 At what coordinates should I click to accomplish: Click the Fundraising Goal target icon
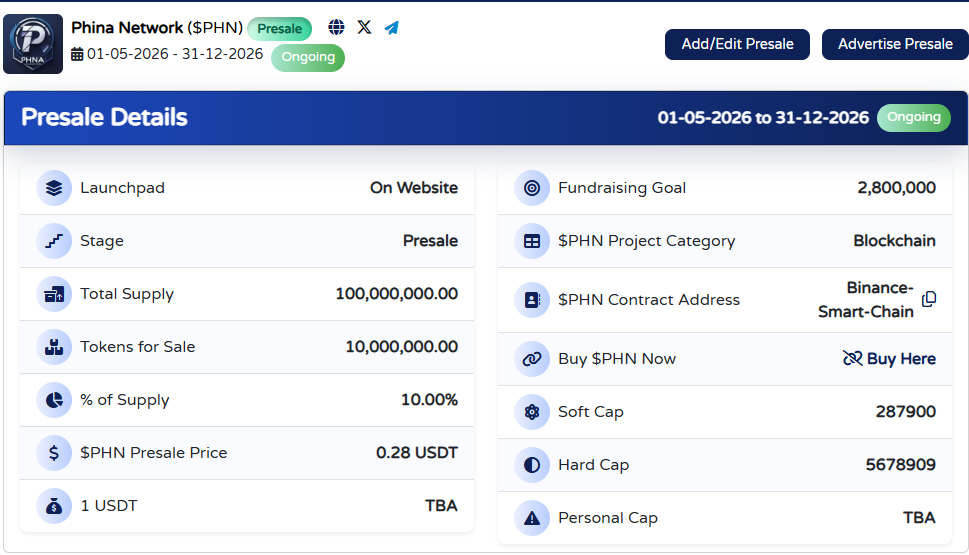tap(531, 188)
